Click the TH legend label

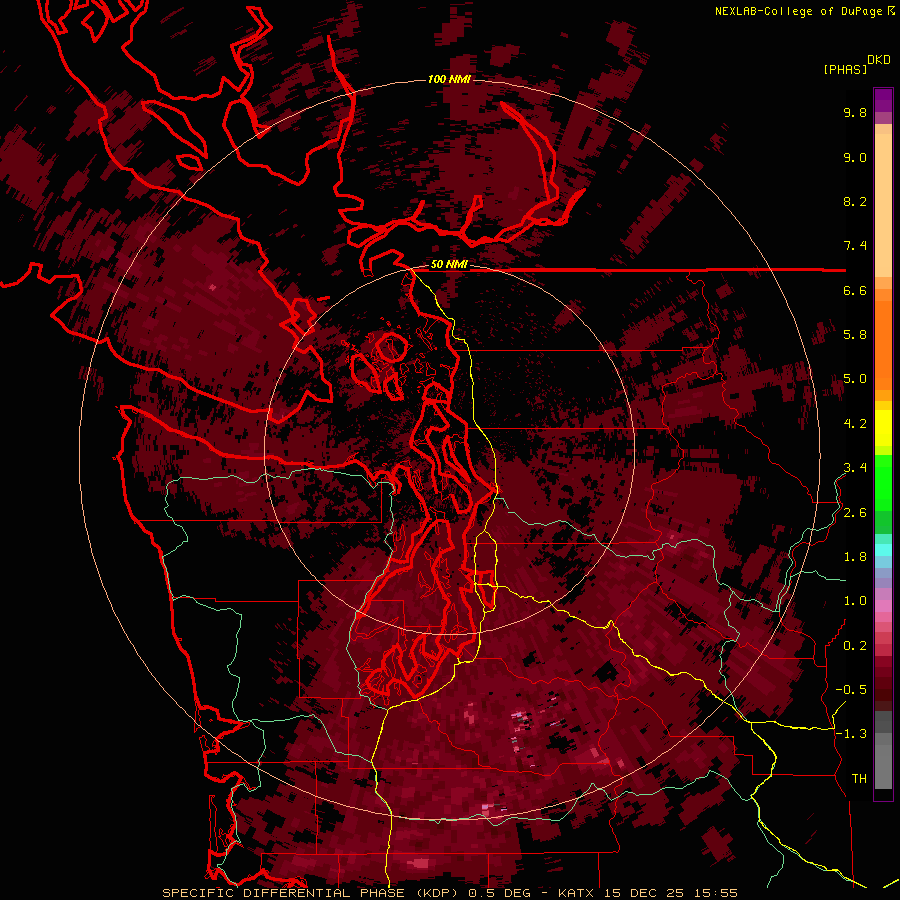[859, 779]
